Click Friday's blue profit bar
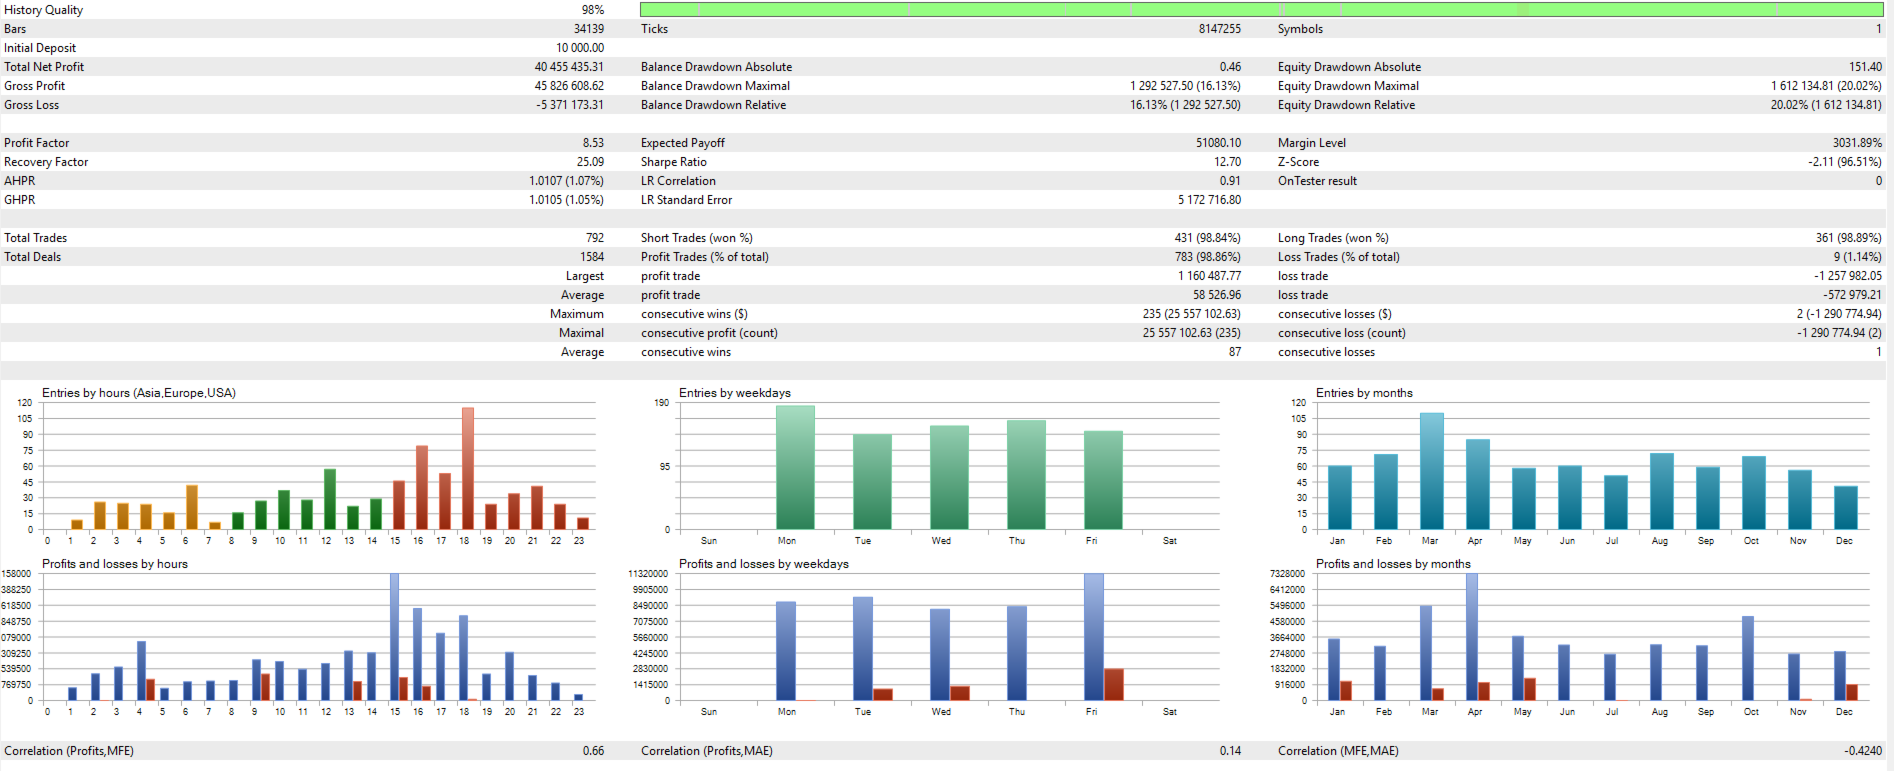 (x=1093, y=636)
